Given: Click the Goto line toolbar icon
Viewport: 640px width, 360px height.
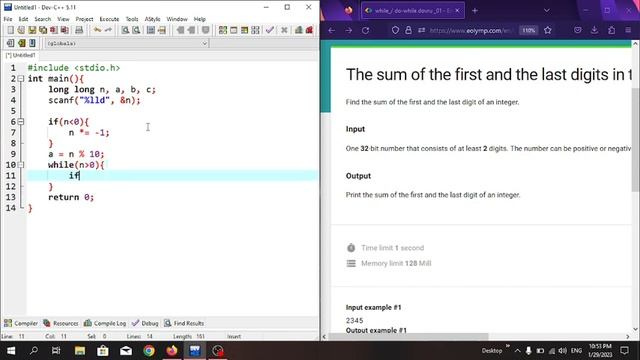Looking at the screenshot, I should click(x=162, y=30).
